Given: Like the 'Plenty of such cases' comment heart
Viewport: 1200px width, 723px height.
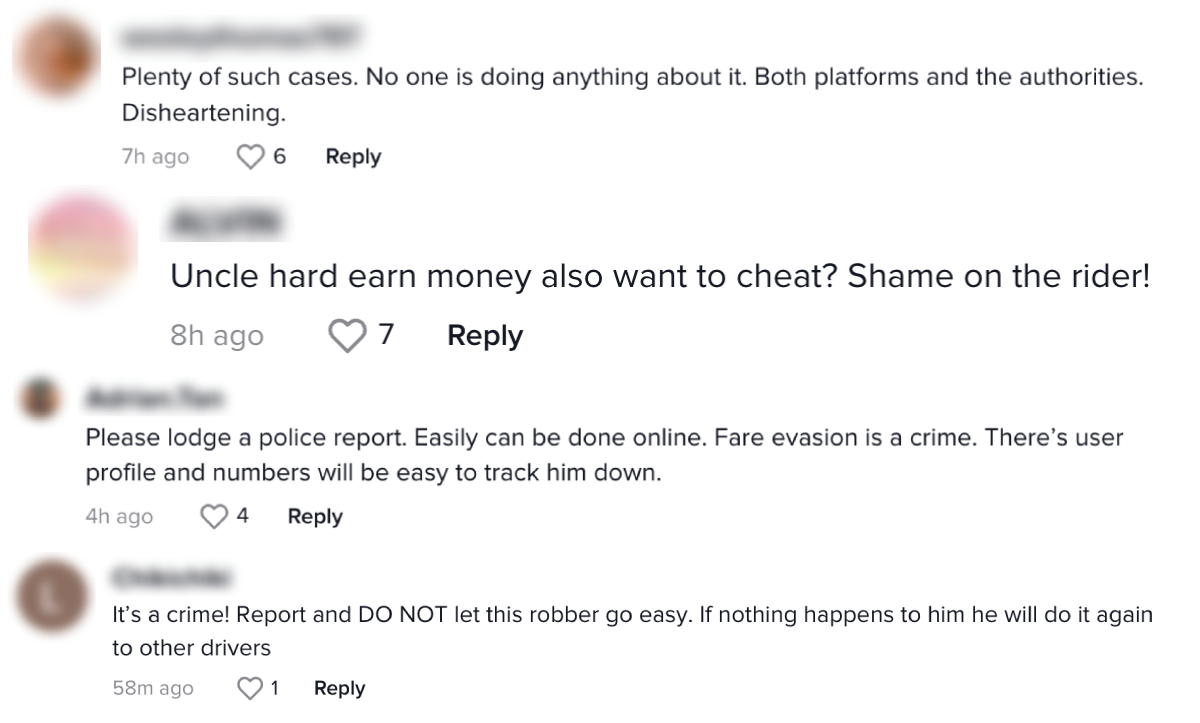Looking at the screenshot, I should coord(251,157).
